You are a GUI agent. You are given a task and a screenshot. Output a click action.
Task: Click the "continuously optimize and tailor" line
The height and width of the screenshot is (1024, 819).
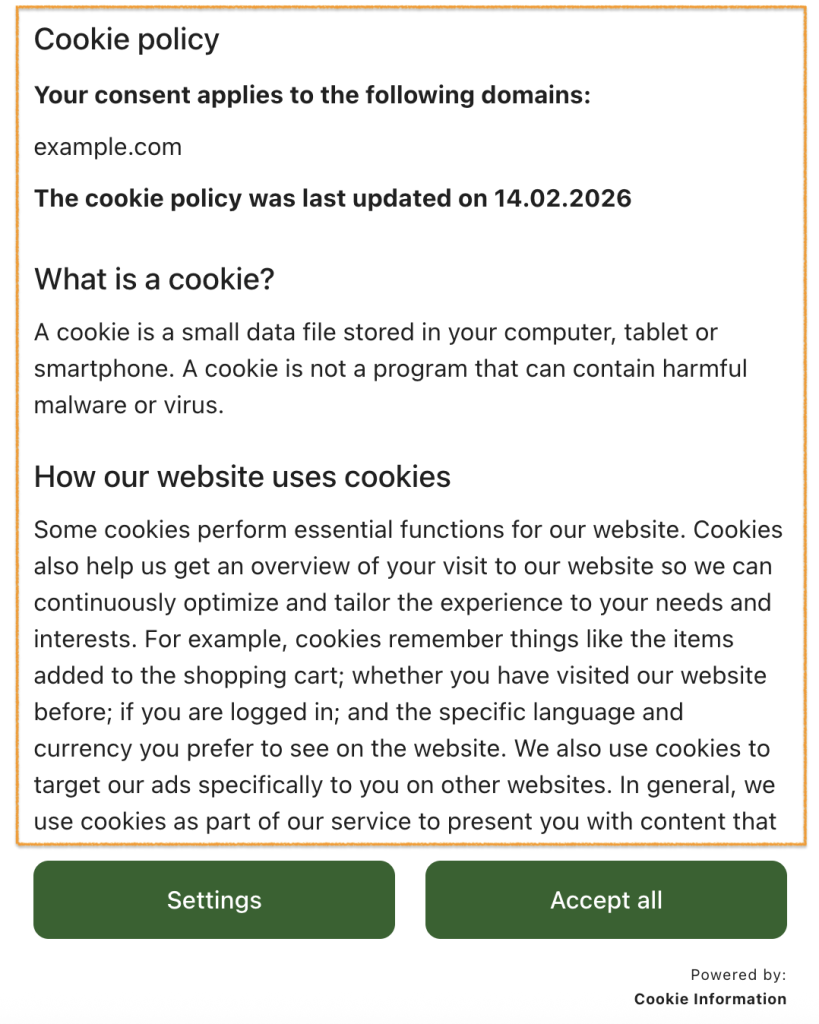pyautogui.click(x=402, y=603)
